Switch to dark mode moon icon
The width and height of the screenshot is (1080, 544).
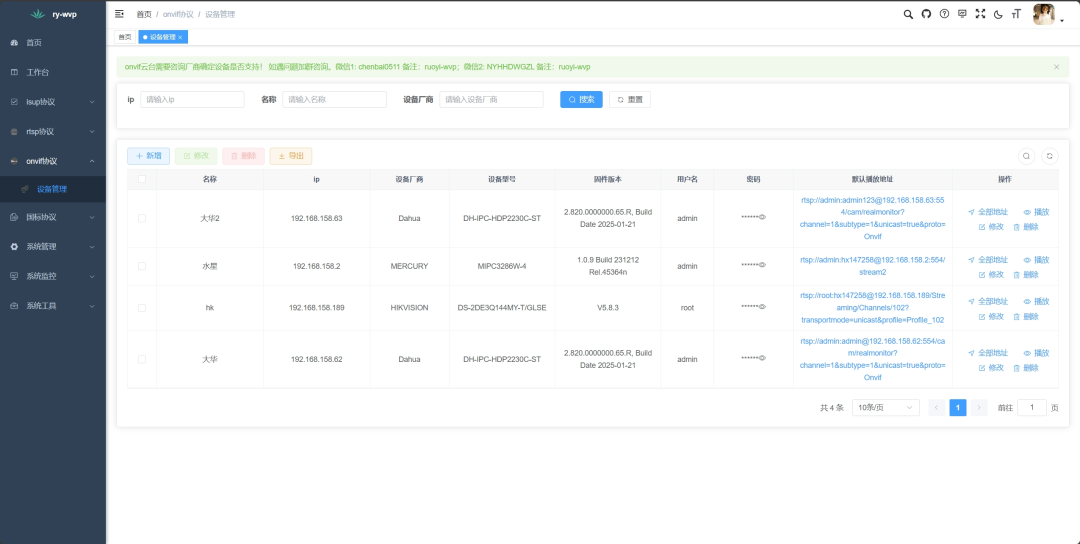click(x=999, y=14)
